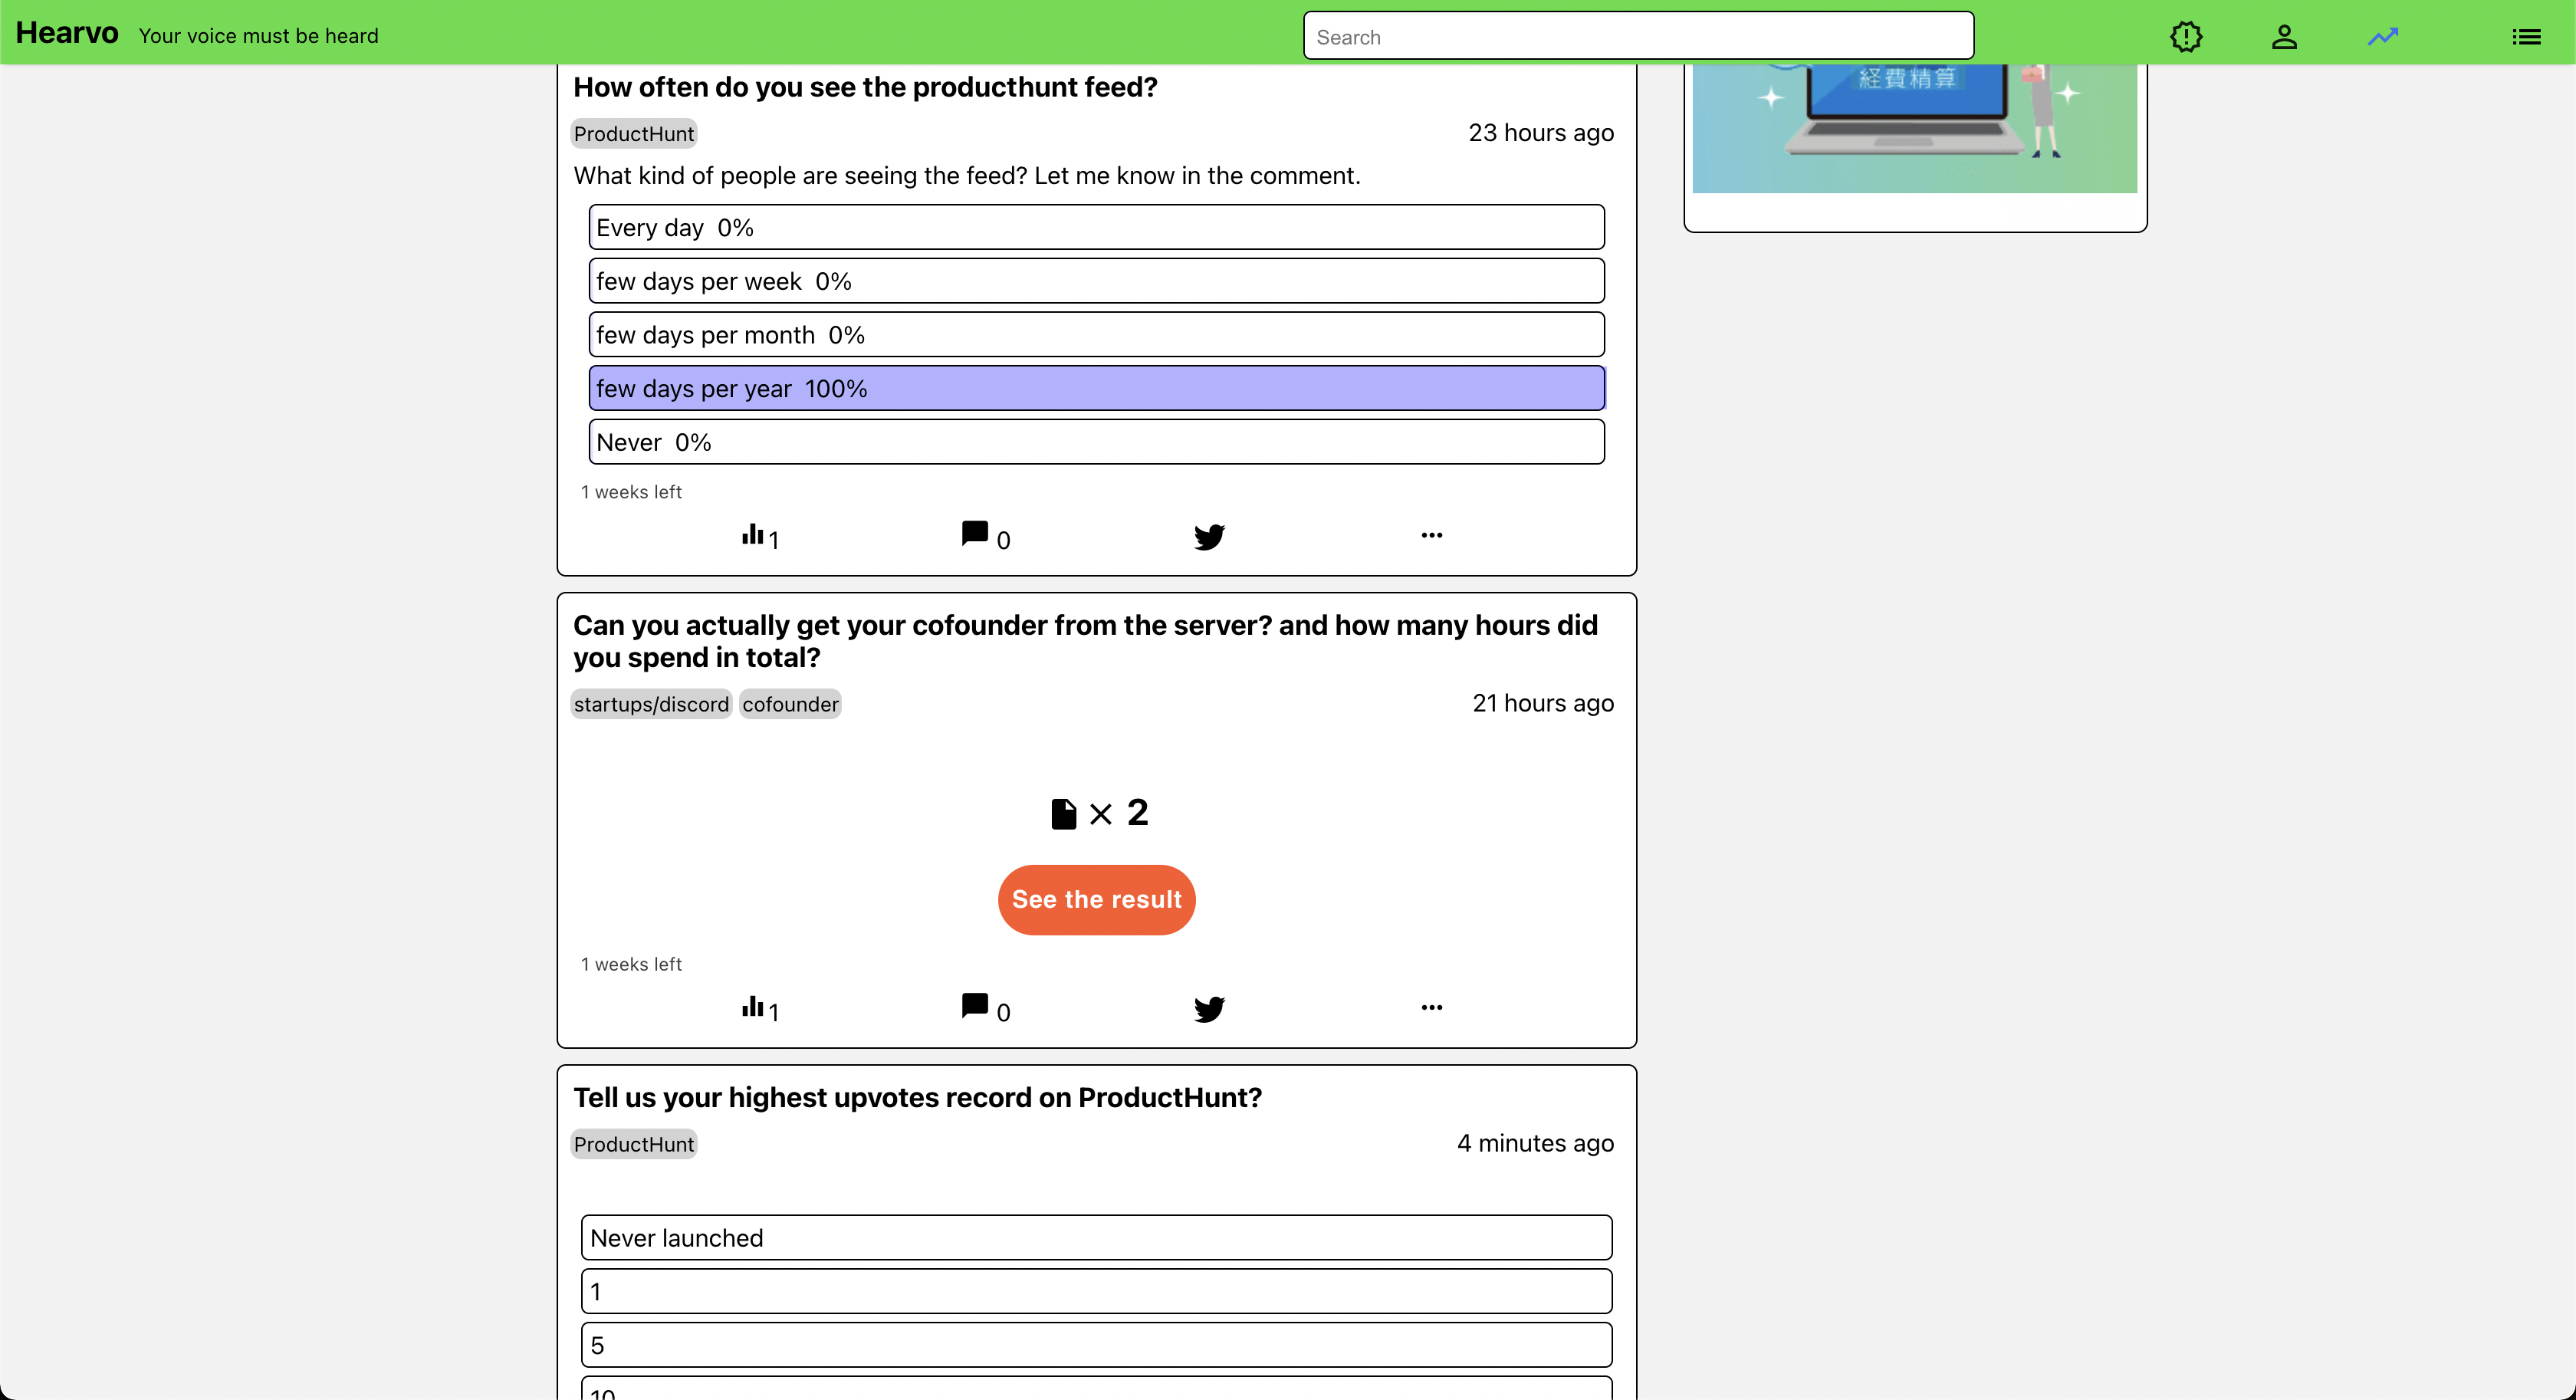
Task: Open the user profile icon
Action: tap(2284, 37)
